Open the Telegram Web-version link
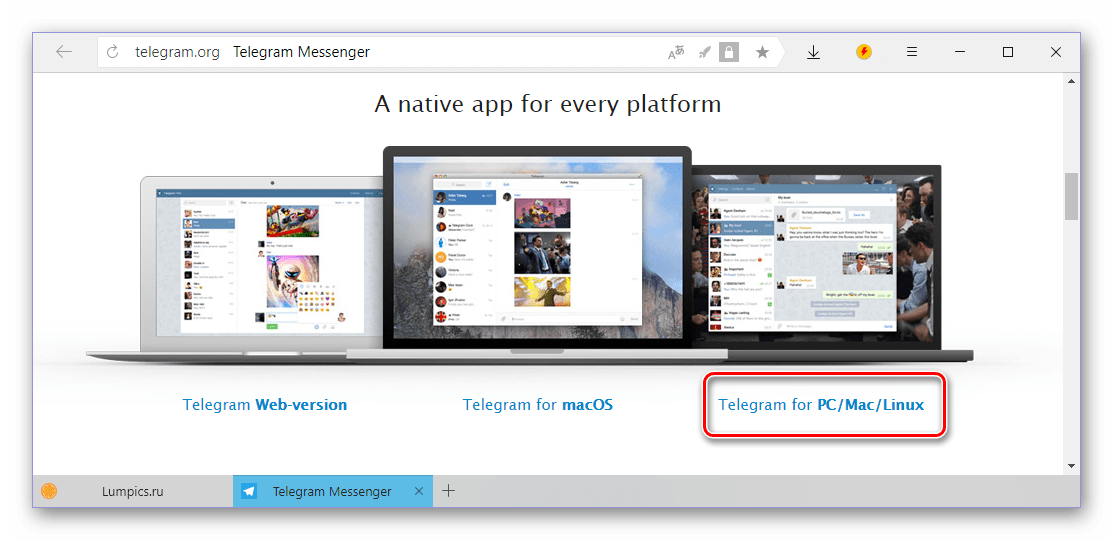The width and height of the screenshot is (1113, 540). coord(265,405)
